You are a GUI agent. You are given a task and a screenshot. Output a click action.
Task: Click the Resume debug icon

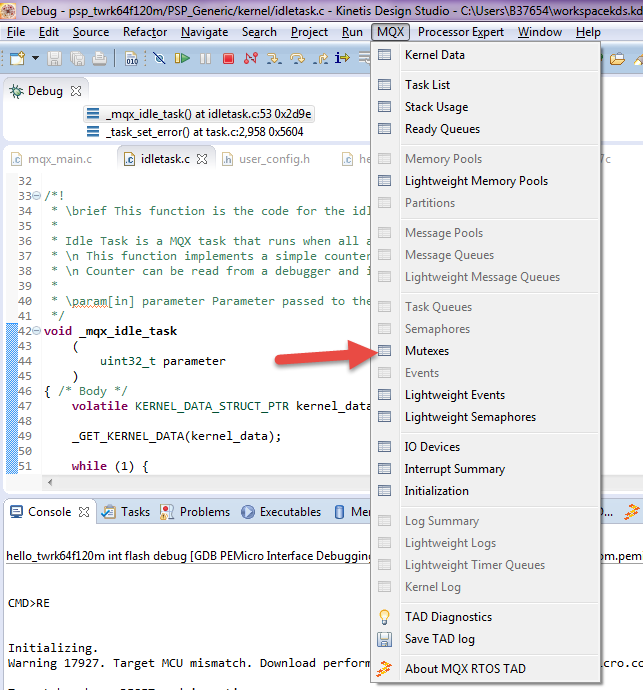tap(182, 58)
